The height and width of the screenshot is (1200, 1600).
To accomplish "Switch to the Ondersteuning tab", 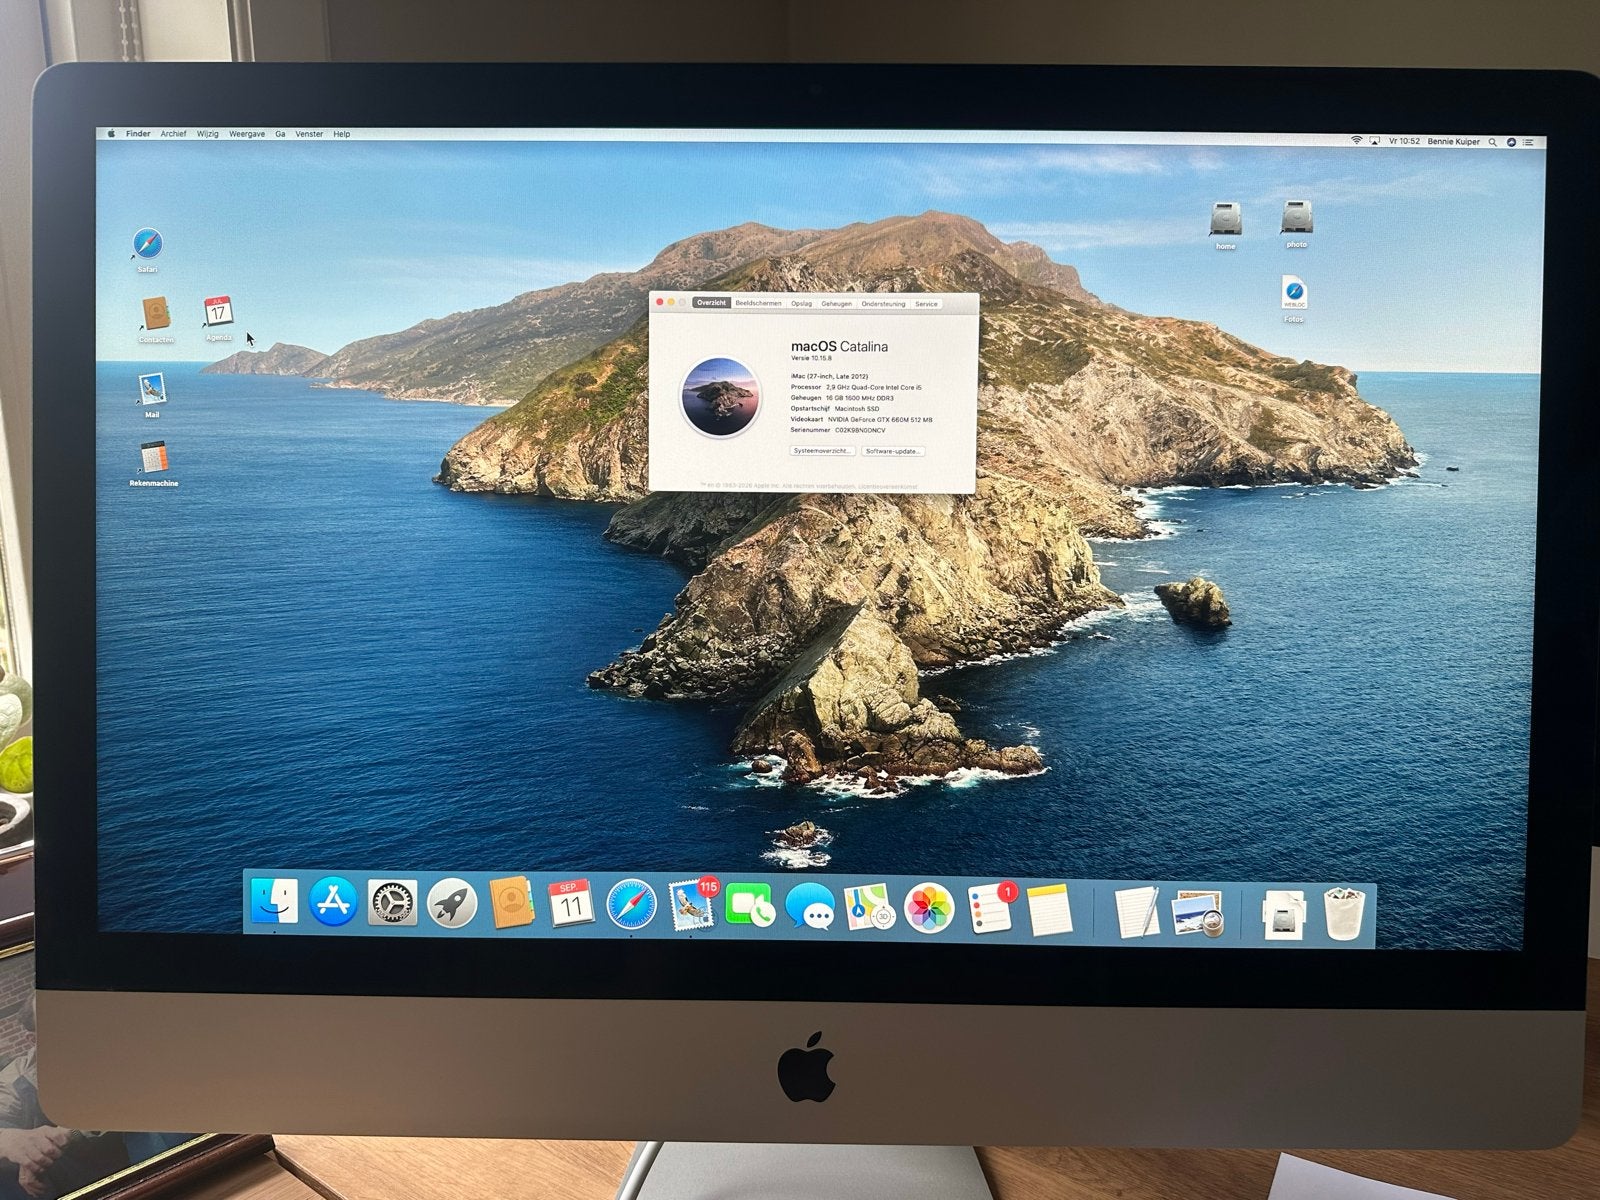I will point(883,304).
